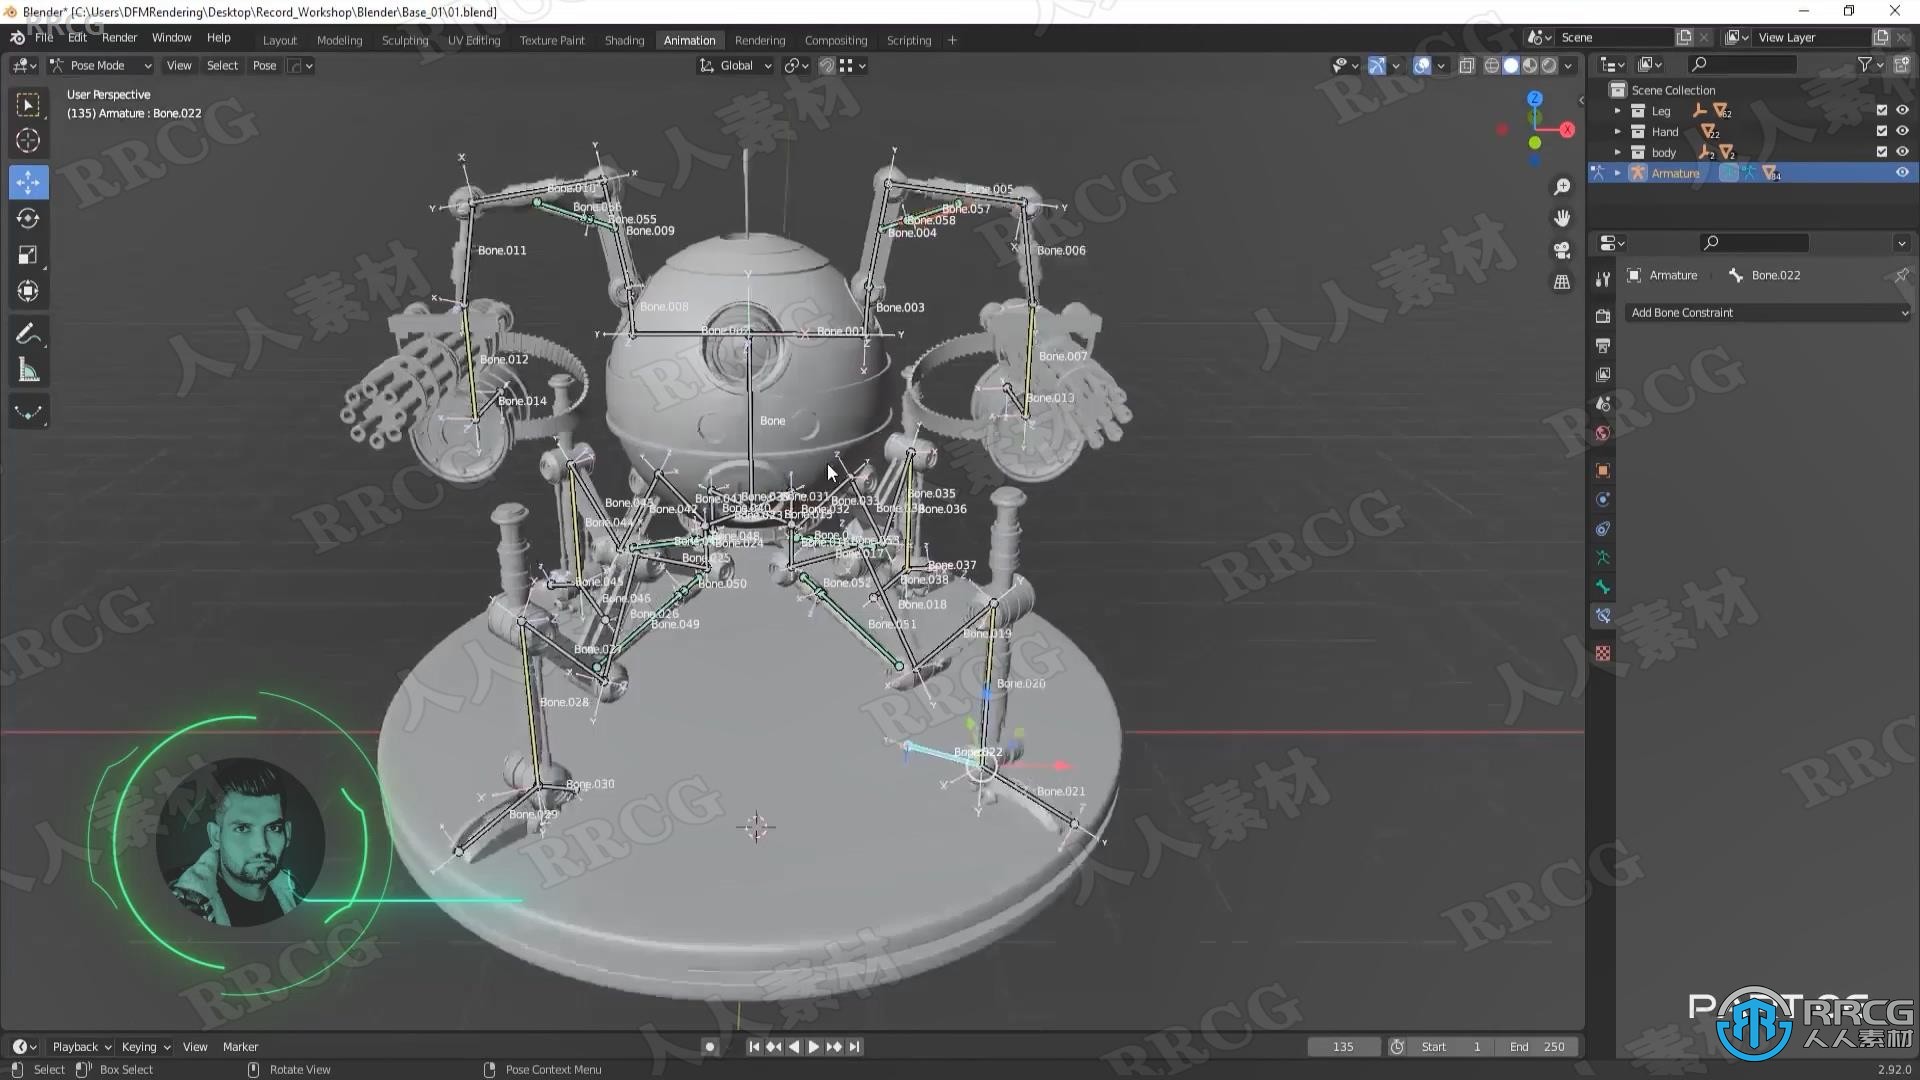Open the File menu
The width and height of the screenshot is (1920, 1080).
(x=44, y=37)
